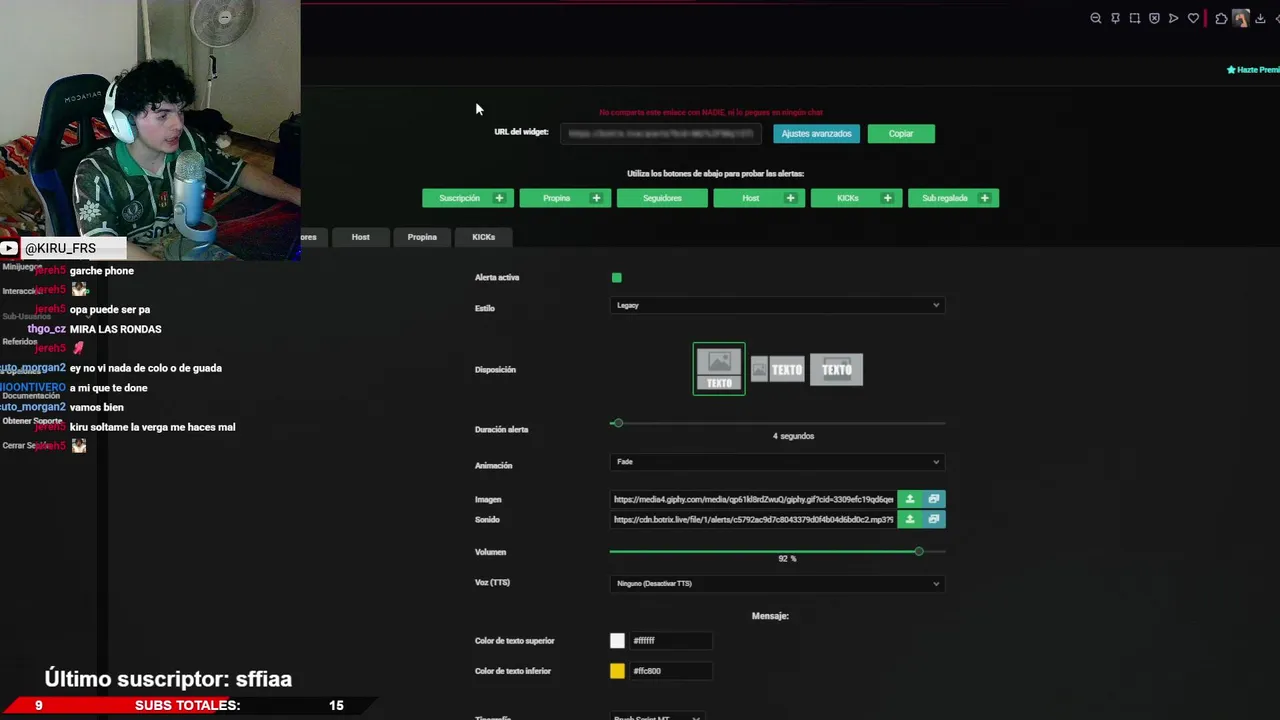Click chat message 'MIRA LAS RONDAS'
Viewport: 1280px width, 720px height.
(x=115, y=329)
